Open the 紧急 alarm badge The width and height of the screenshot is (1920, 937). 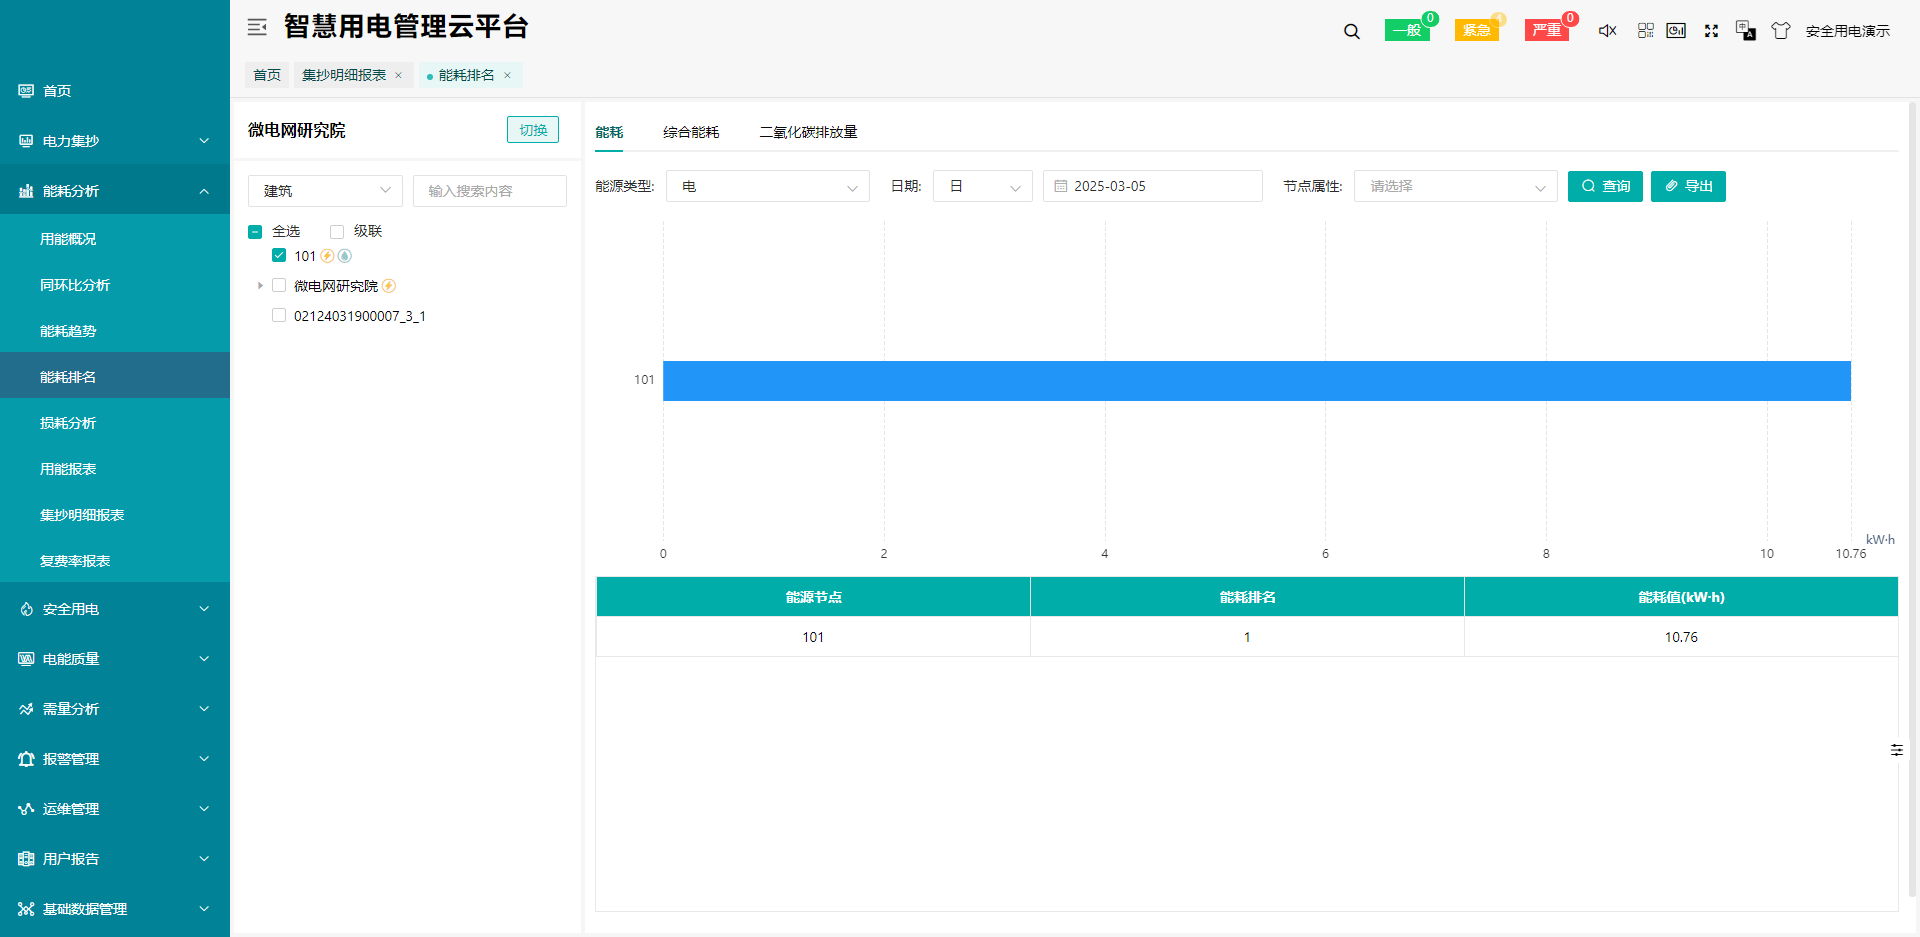1476,30
